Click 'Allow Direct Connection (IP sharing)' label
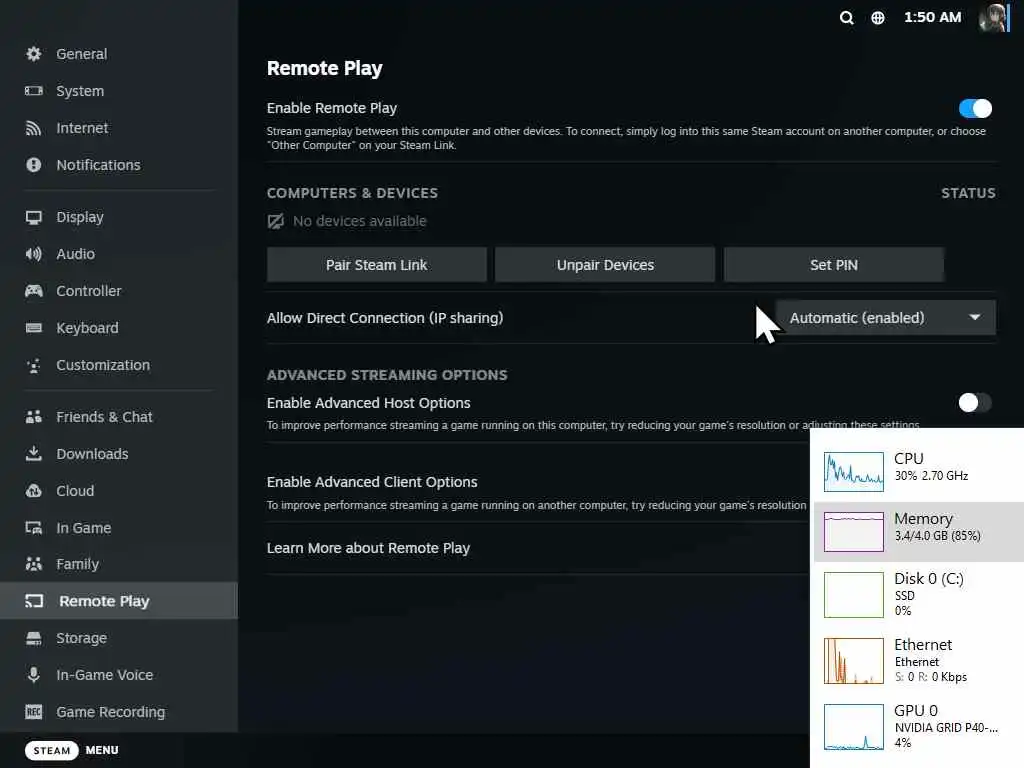1024x768 pixels. [385, 318]
